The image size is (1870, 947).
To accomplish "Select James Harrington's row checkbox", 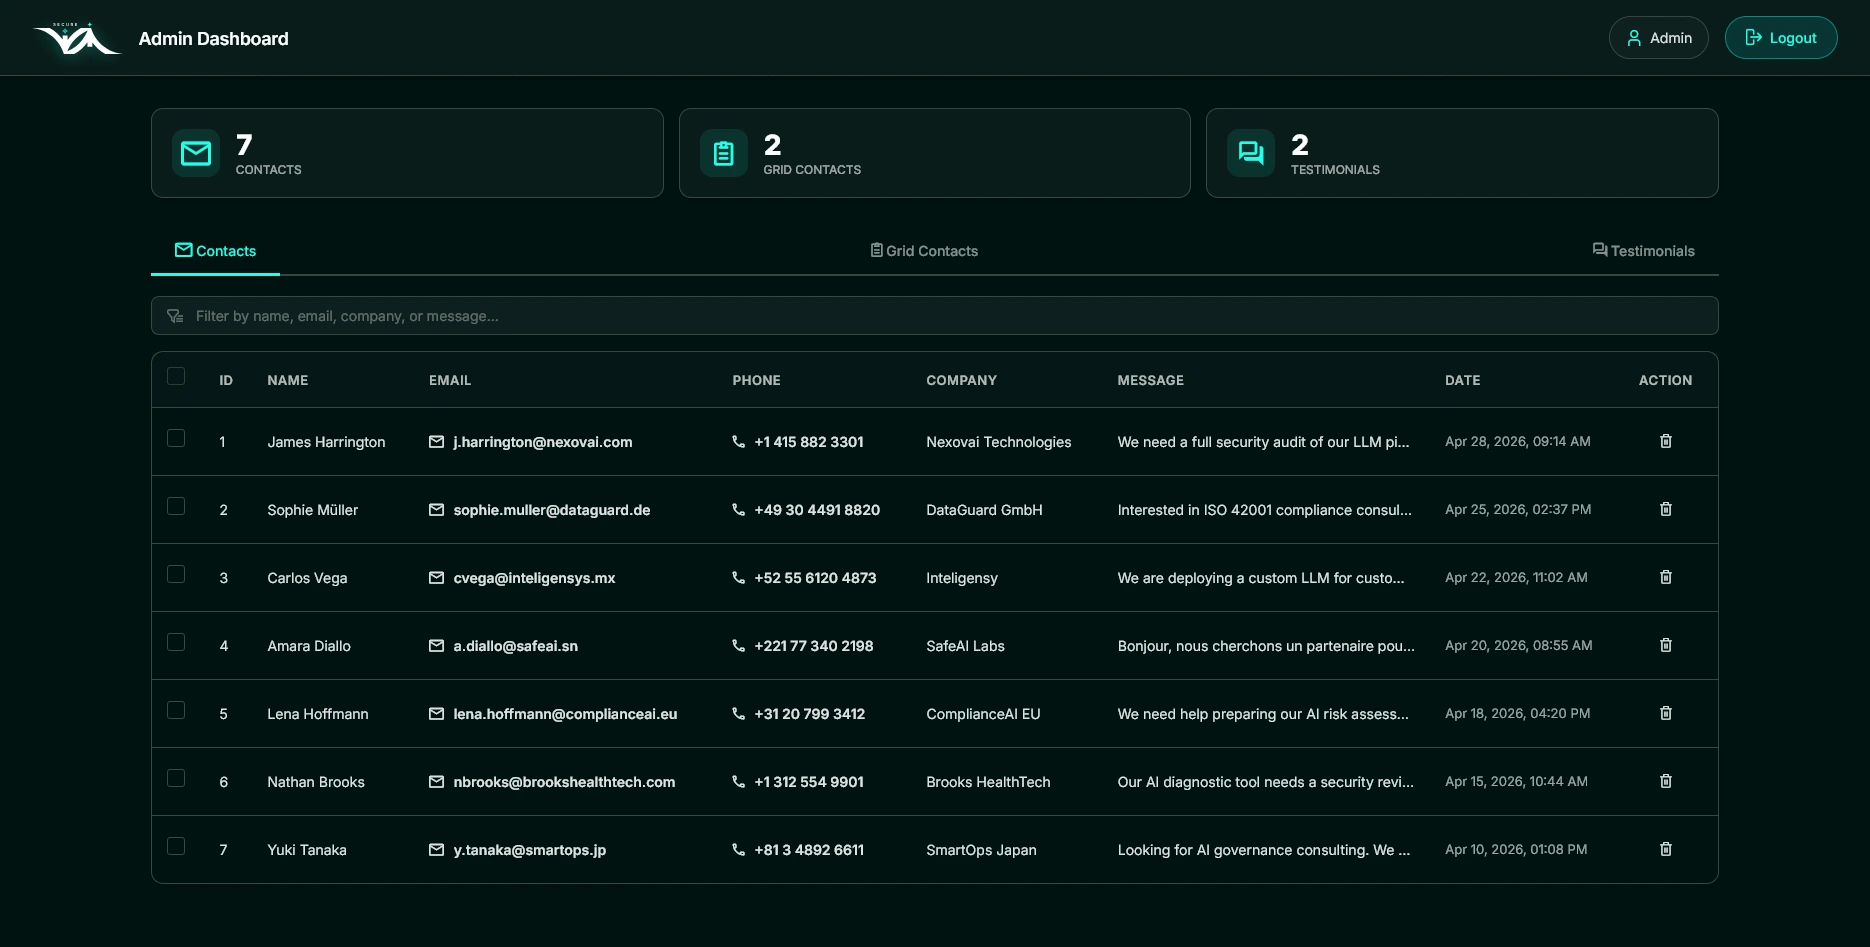I will [x=176, y=438].
